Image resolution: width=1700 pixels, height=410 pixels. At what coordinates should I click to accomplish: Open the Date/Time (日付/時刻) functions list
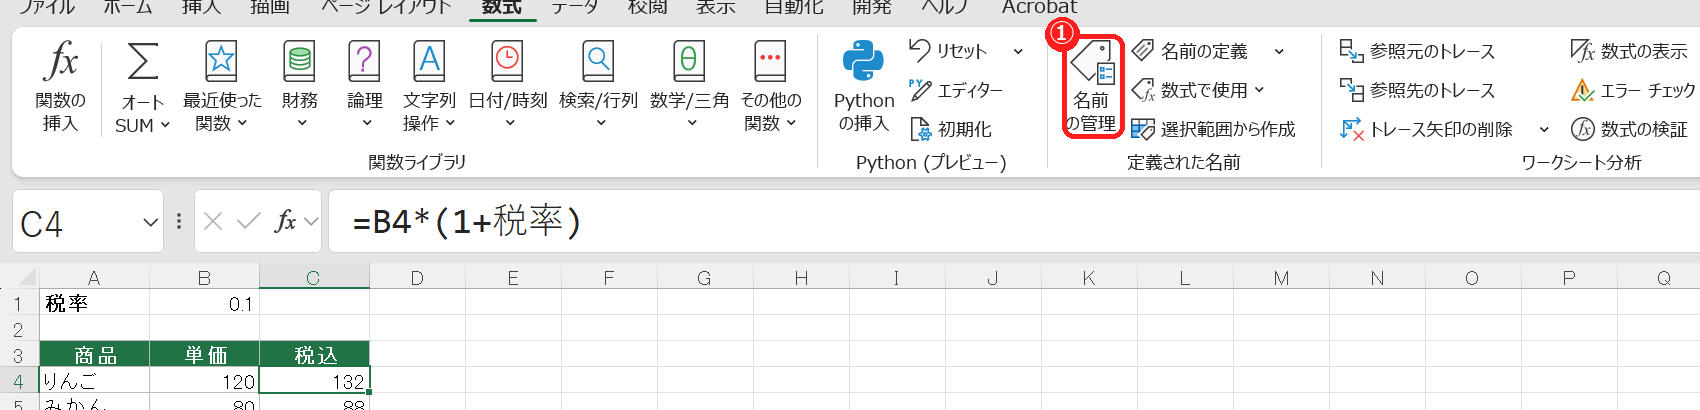click(x=508, y=87)
